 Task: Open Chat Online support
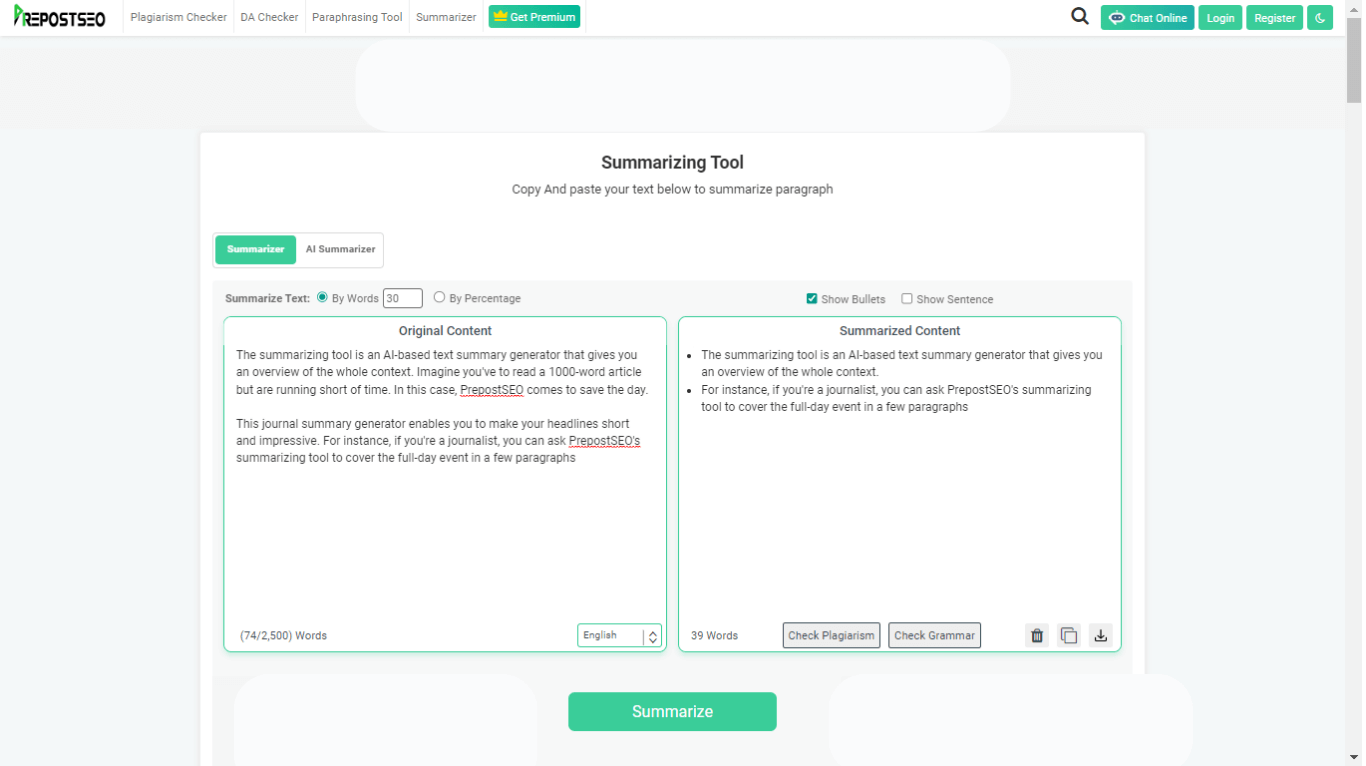1147,18
